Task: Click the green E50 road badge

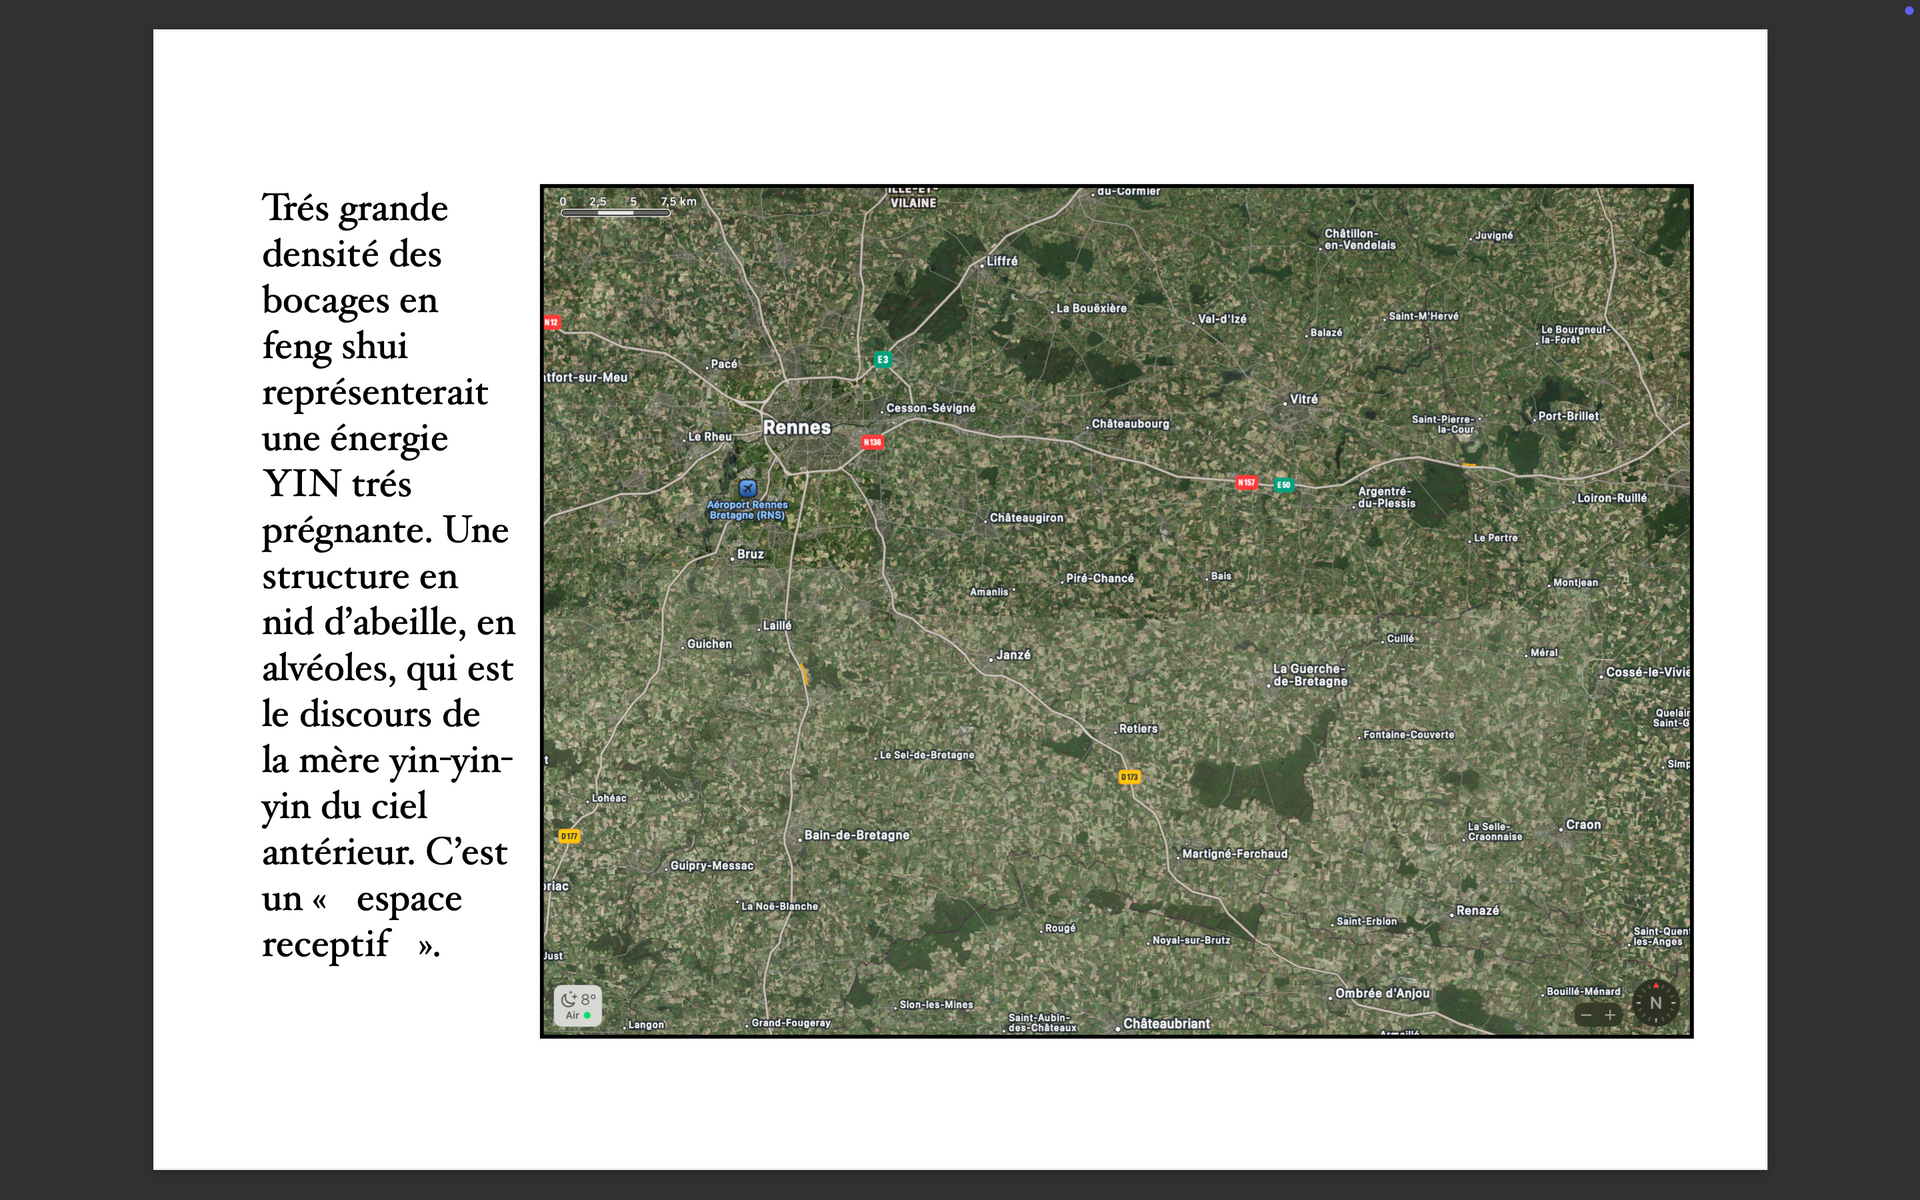Action: 1284,485
